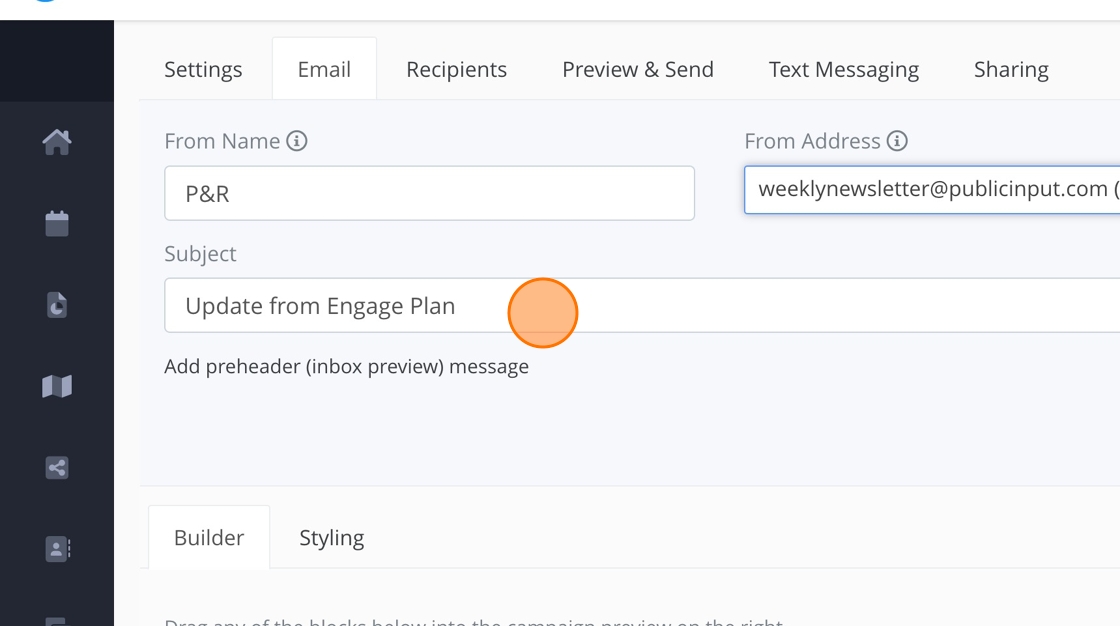Open the calendar sidebar icon
Image resolution: width=1120 pixels, height=626 pixels.
57,223
